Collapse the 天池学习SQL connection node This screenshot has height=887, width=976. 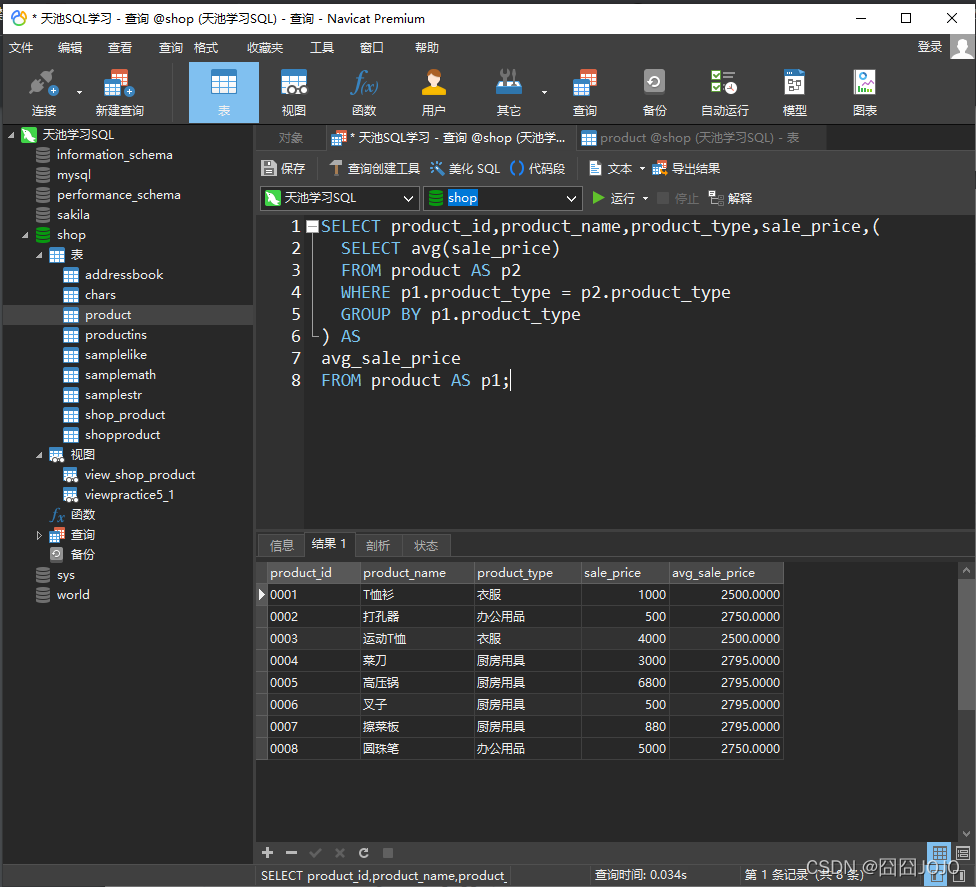point(11,135)
